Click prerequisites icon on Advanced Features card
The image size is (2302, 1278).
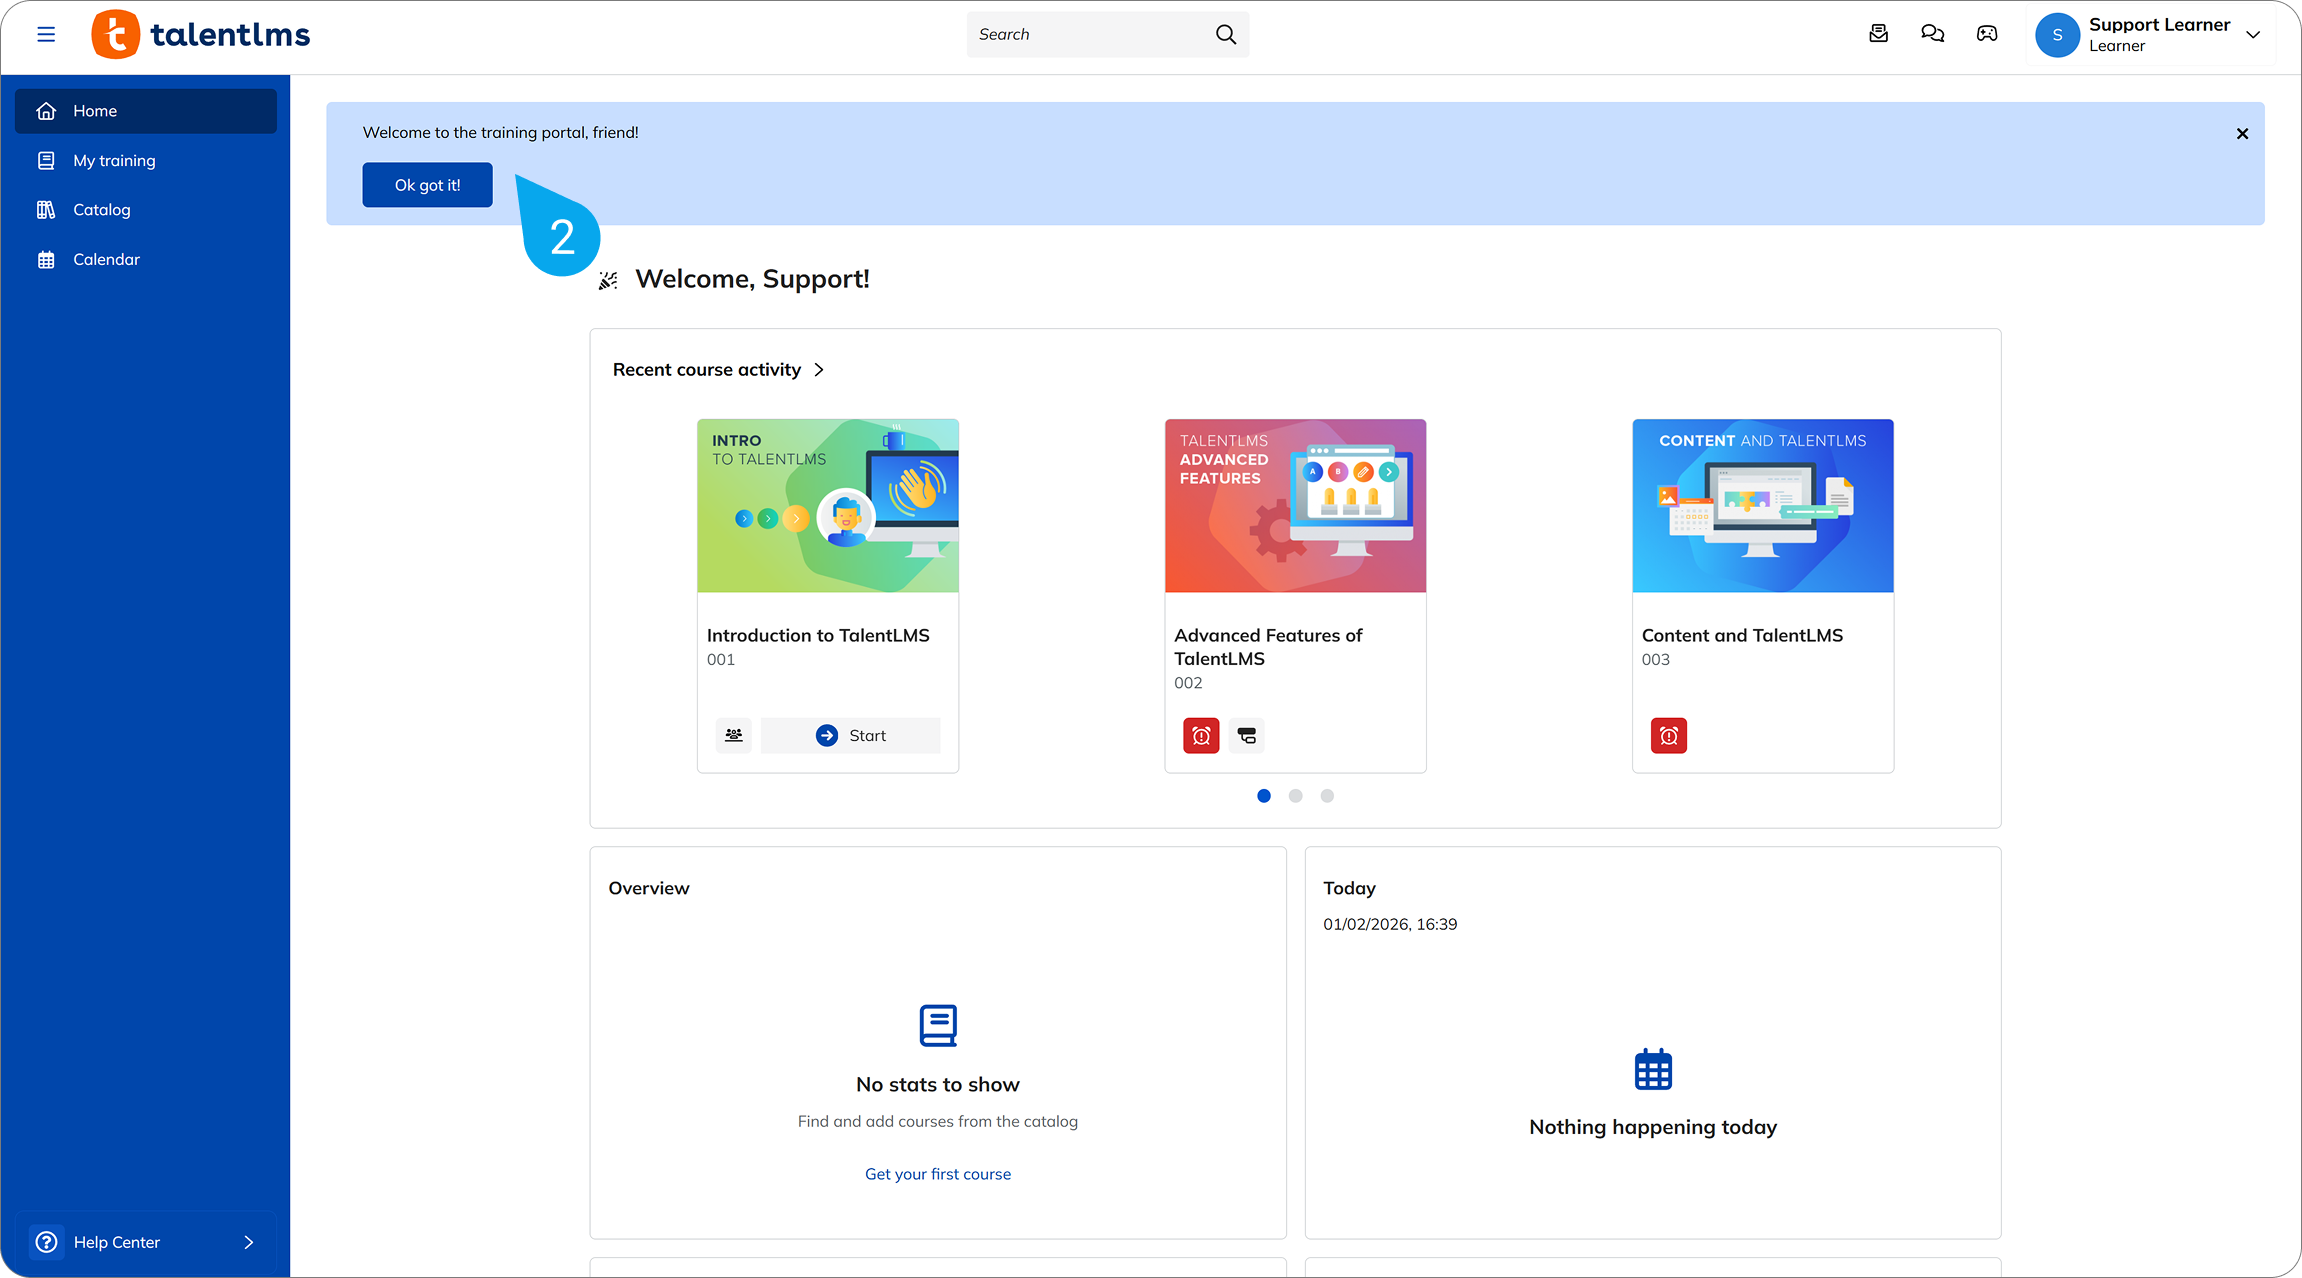[x=1246, y=736]
